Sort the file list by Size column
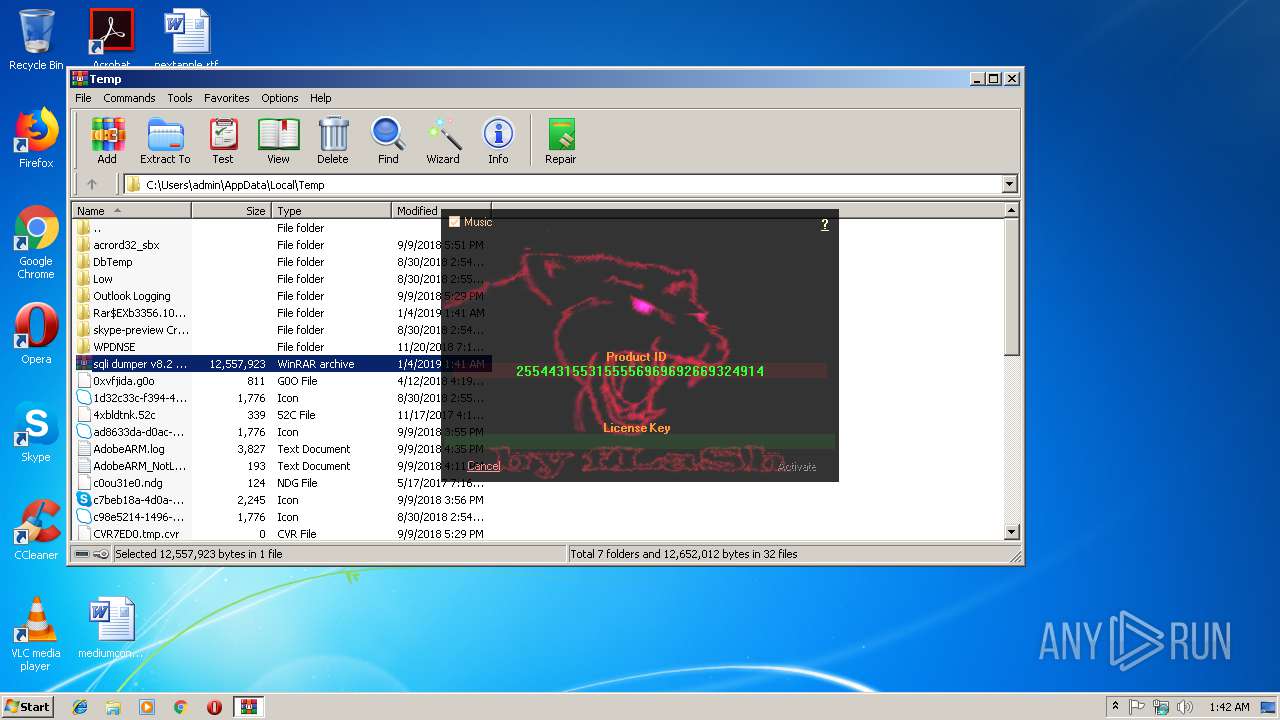 click(x=231, y=211)
